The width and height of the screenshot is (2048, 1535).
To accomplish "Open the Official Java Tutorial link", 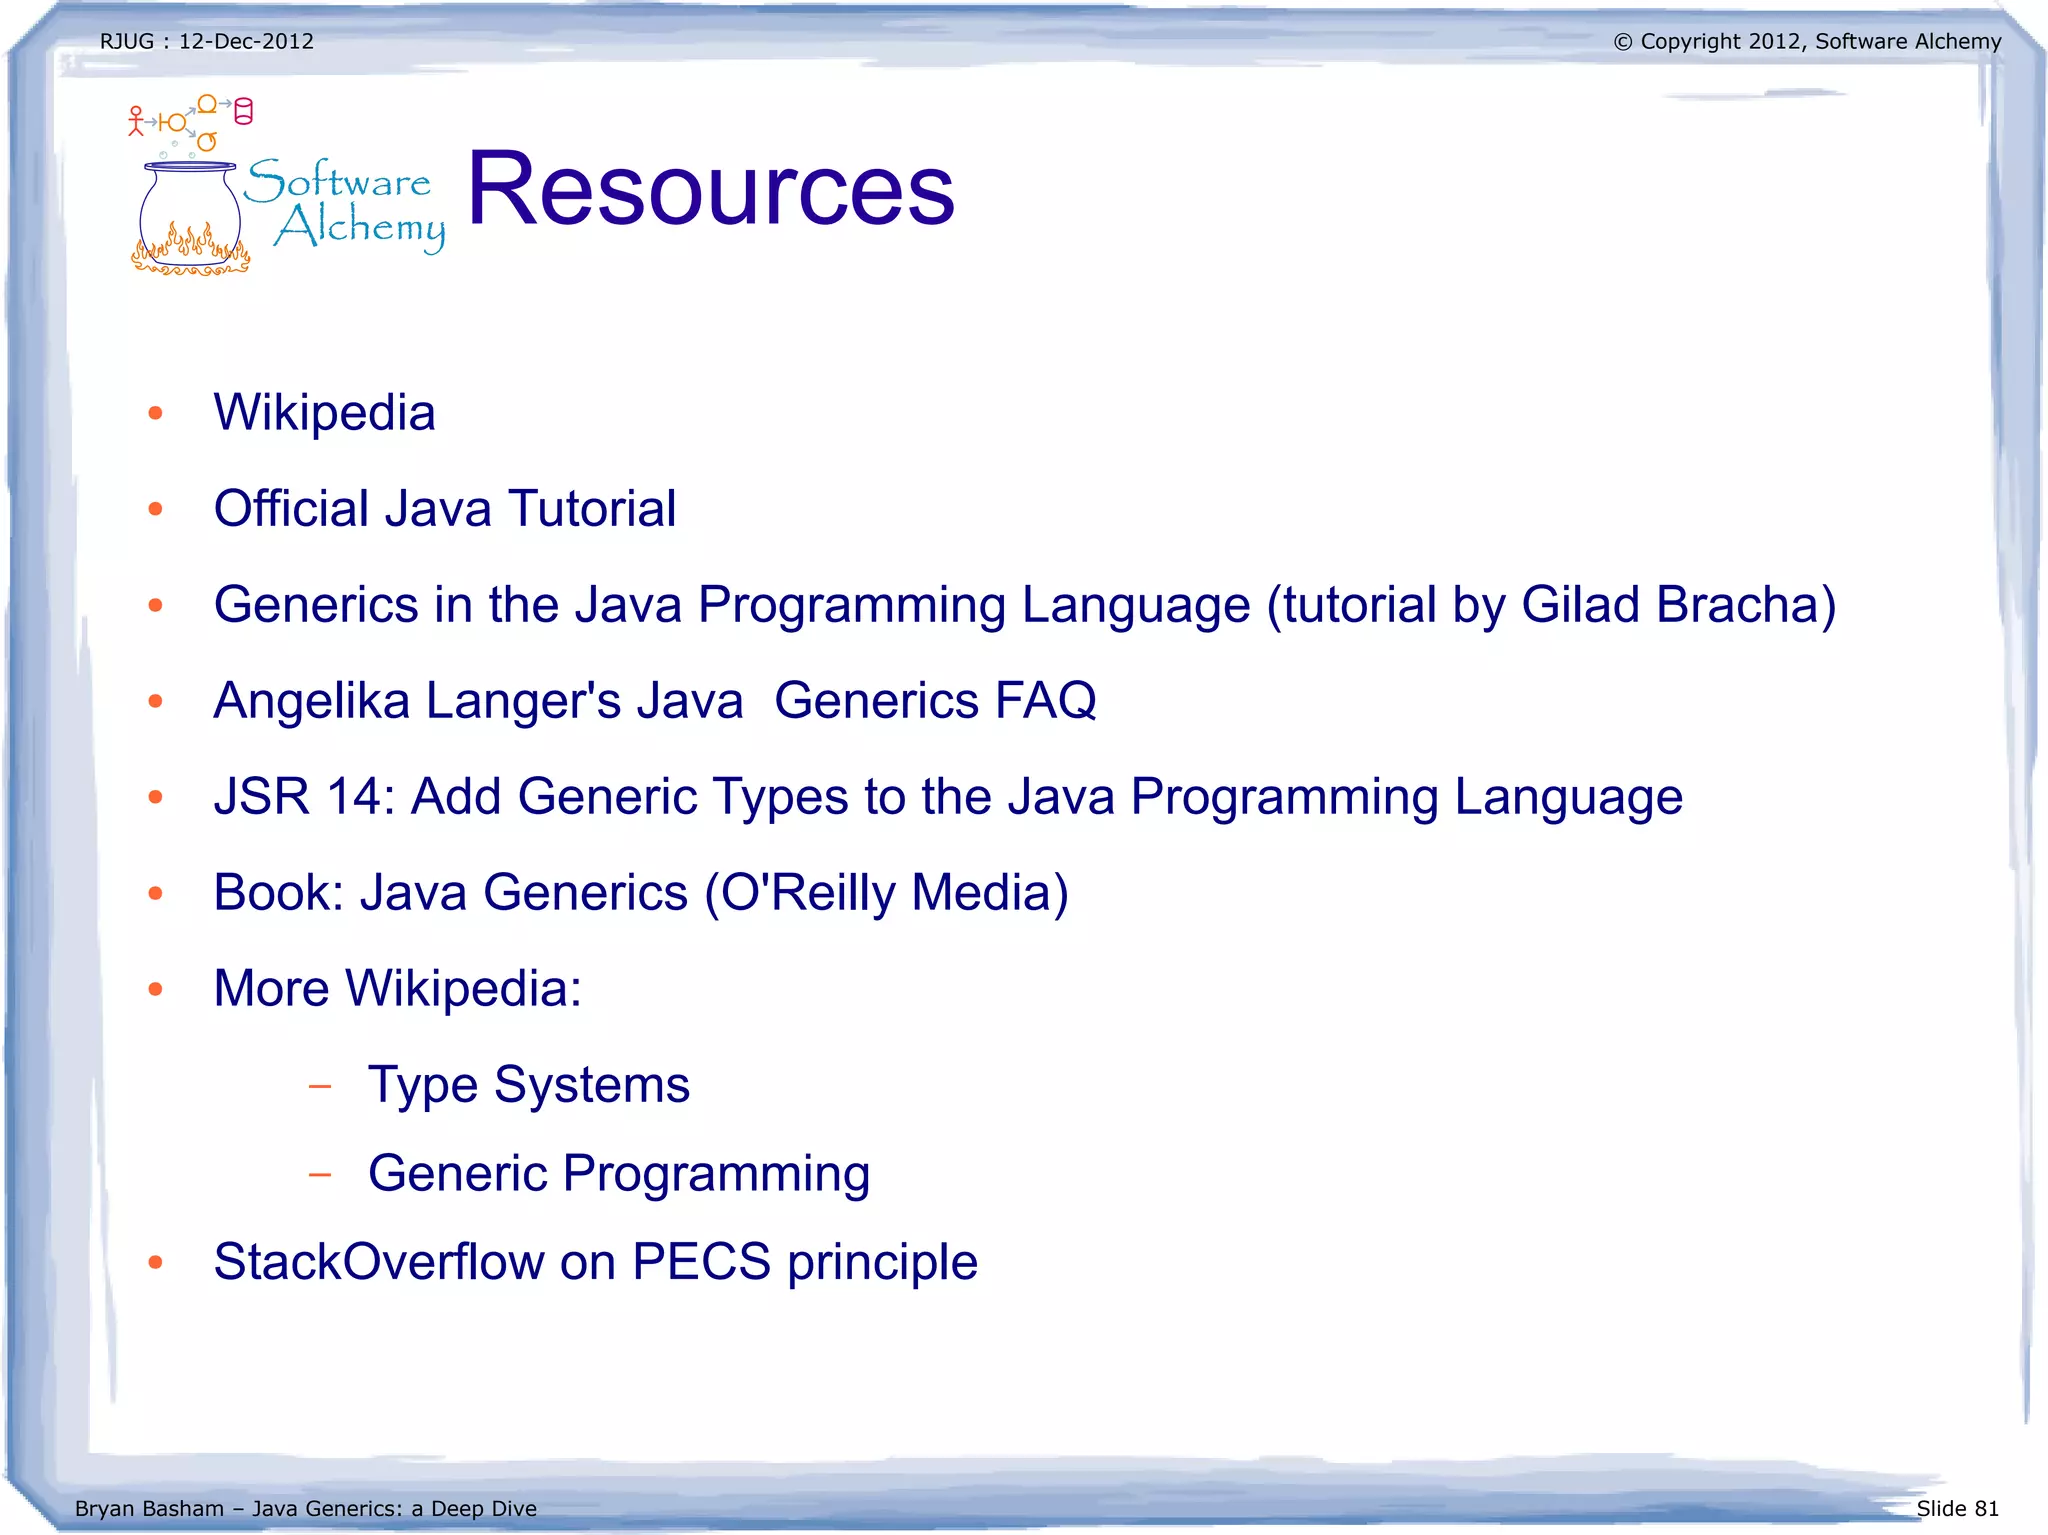I will 444,509.
